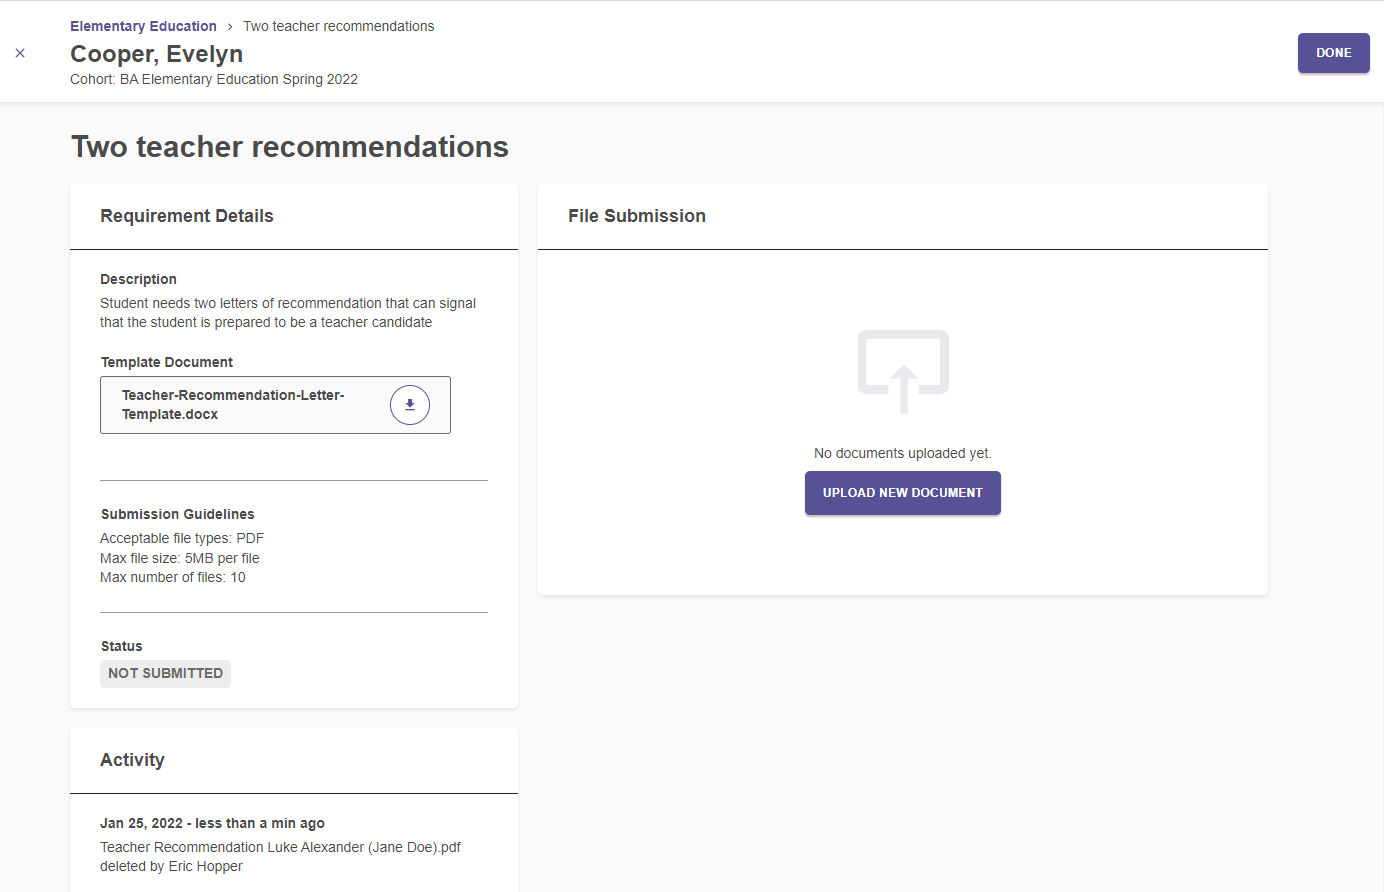The height and width of the screenshot is (892, 1384).
Task: Click the Submission Guidelines label
Action: coord(178,514)
